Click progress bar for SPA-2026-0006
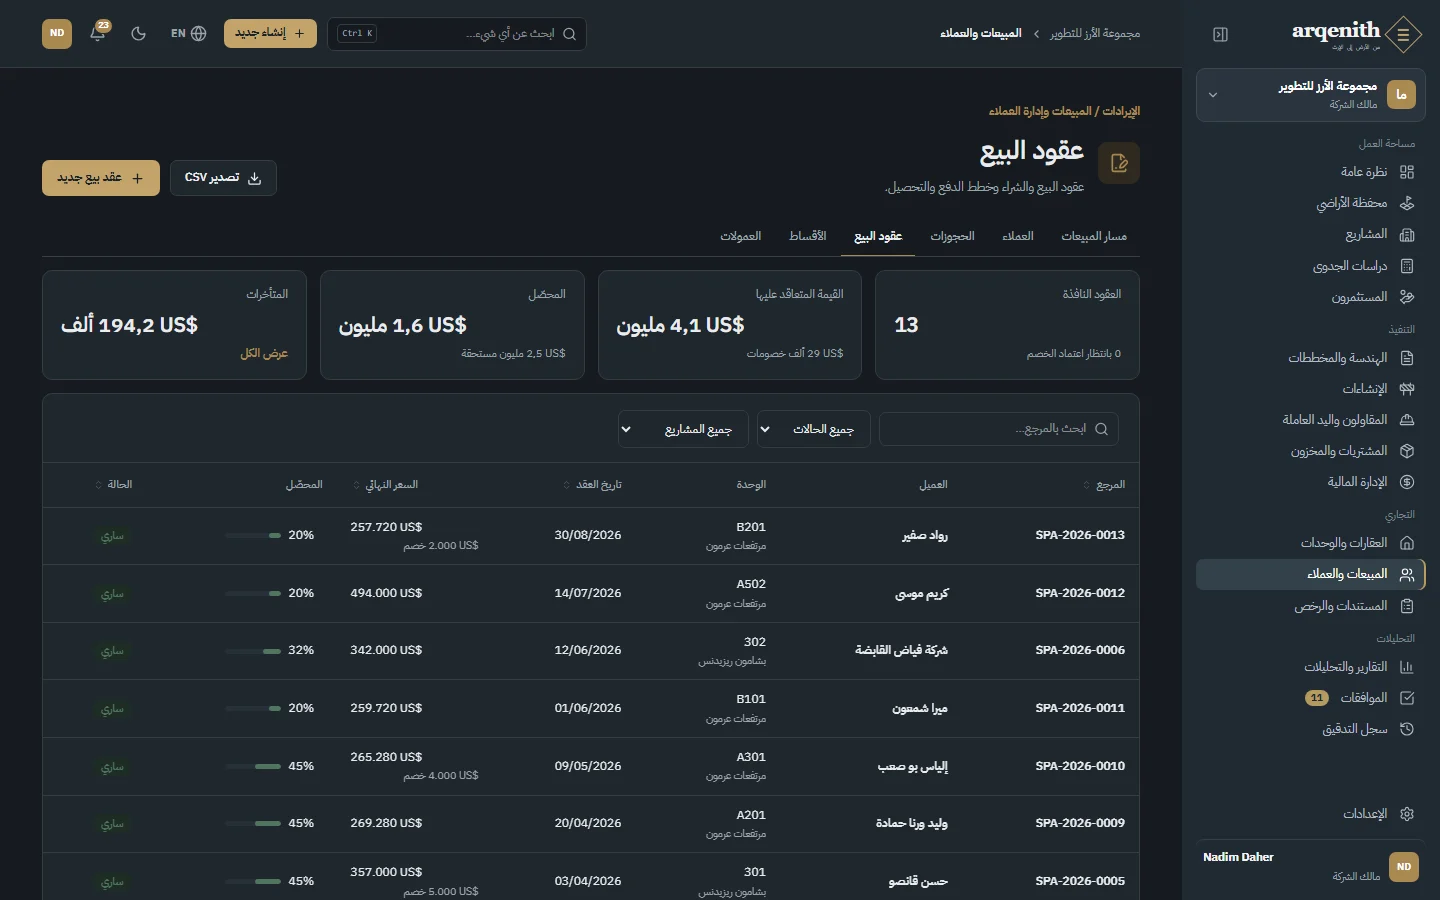The image size is (1440, 900). pos(253,651)
